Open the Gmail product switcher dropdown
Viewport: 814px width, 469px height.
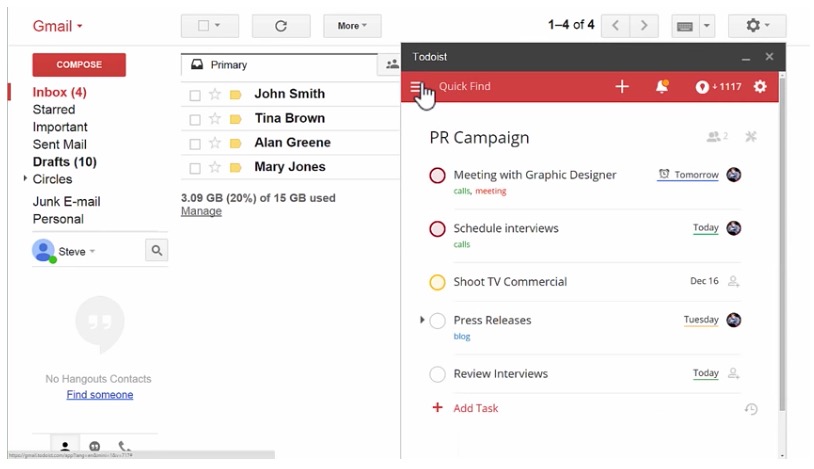tap(58, 26)
